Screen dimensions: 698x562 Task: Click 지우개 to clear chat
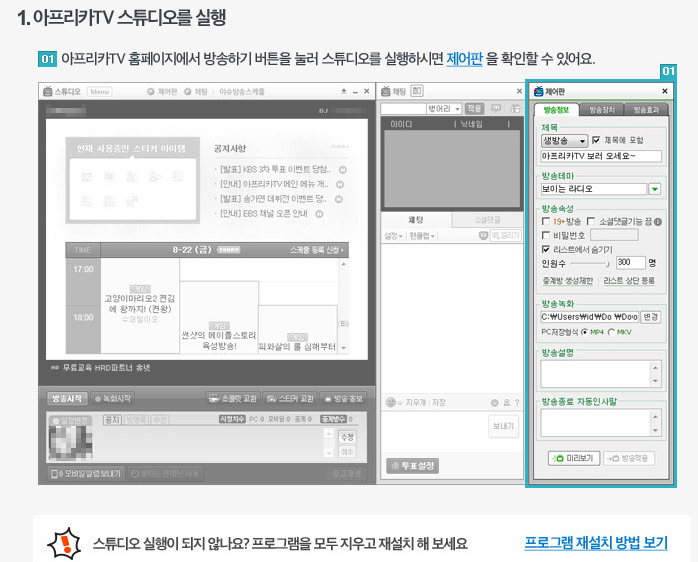[x=415, y=403]
